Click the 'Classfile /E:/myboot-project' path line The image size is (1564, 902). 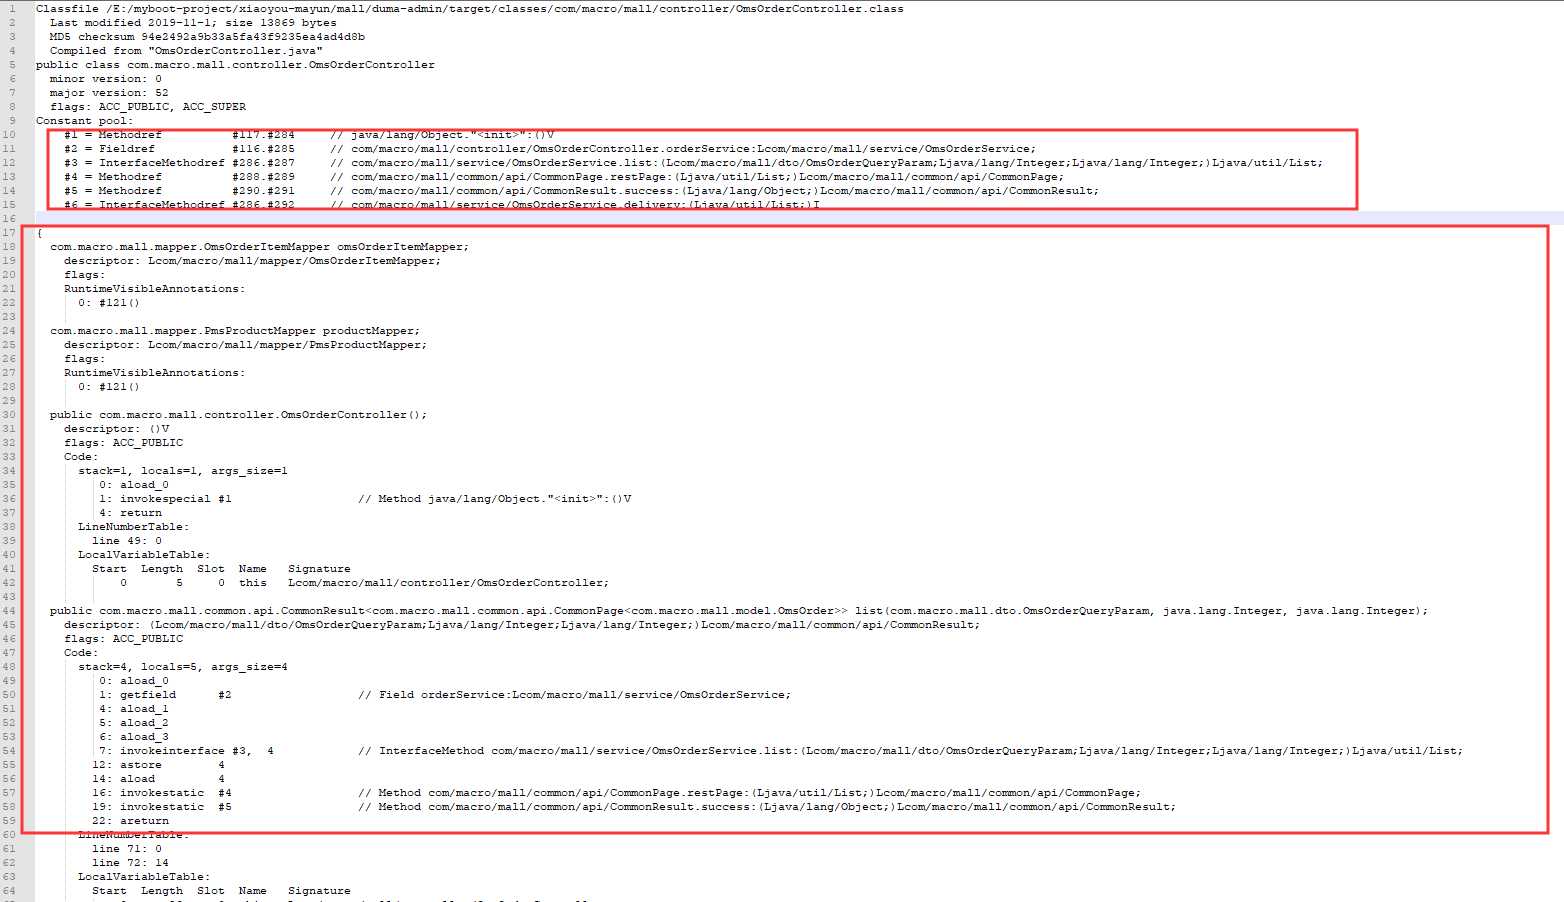(469, 8)
